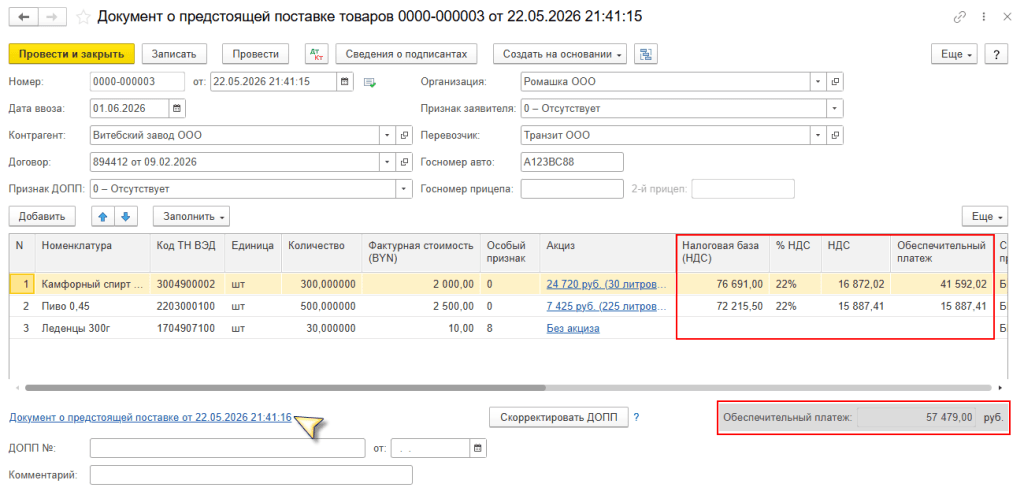Open linked Документ о предстоящей поставке link
1024x495 pixels.
pos(150,417)
